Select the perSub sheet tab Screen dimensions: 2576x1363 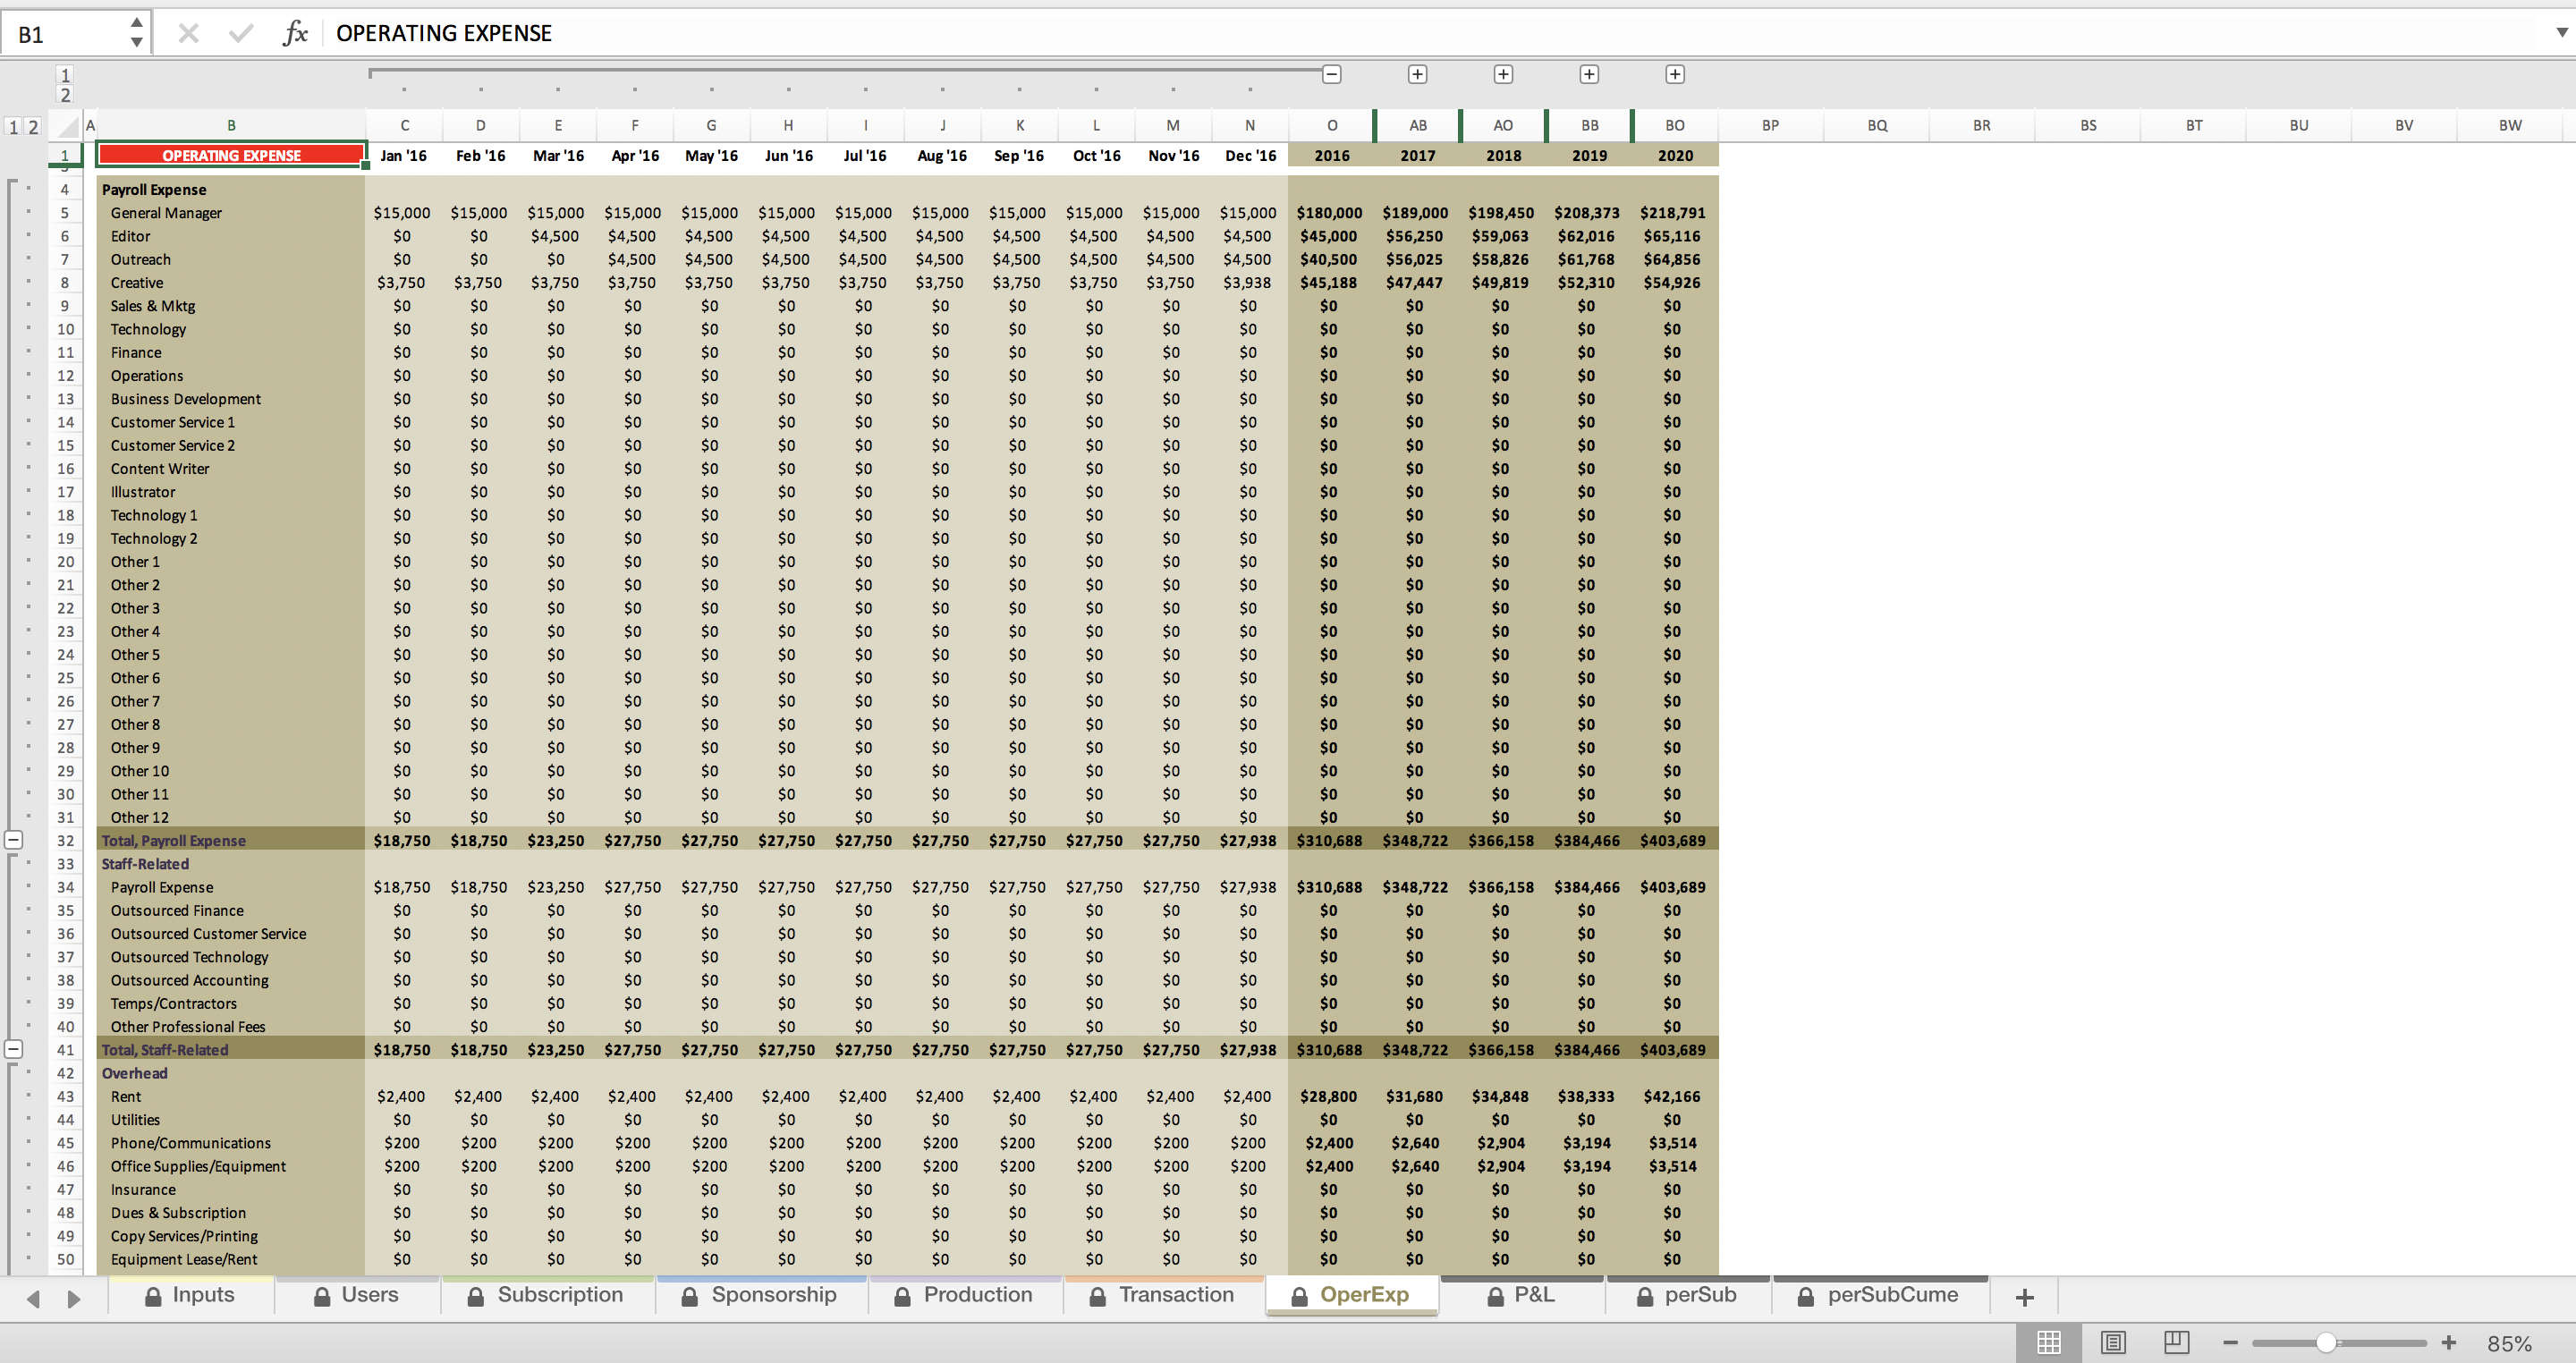(1687, 1295)
